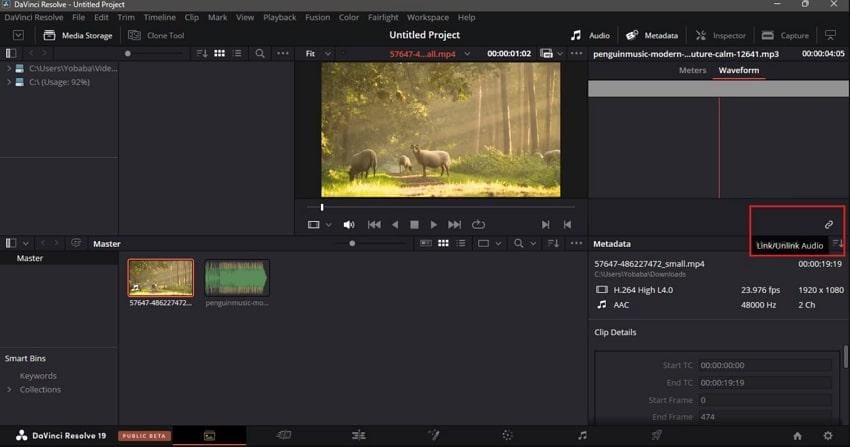Open Project Settings gear icon

tap(828, 436)
